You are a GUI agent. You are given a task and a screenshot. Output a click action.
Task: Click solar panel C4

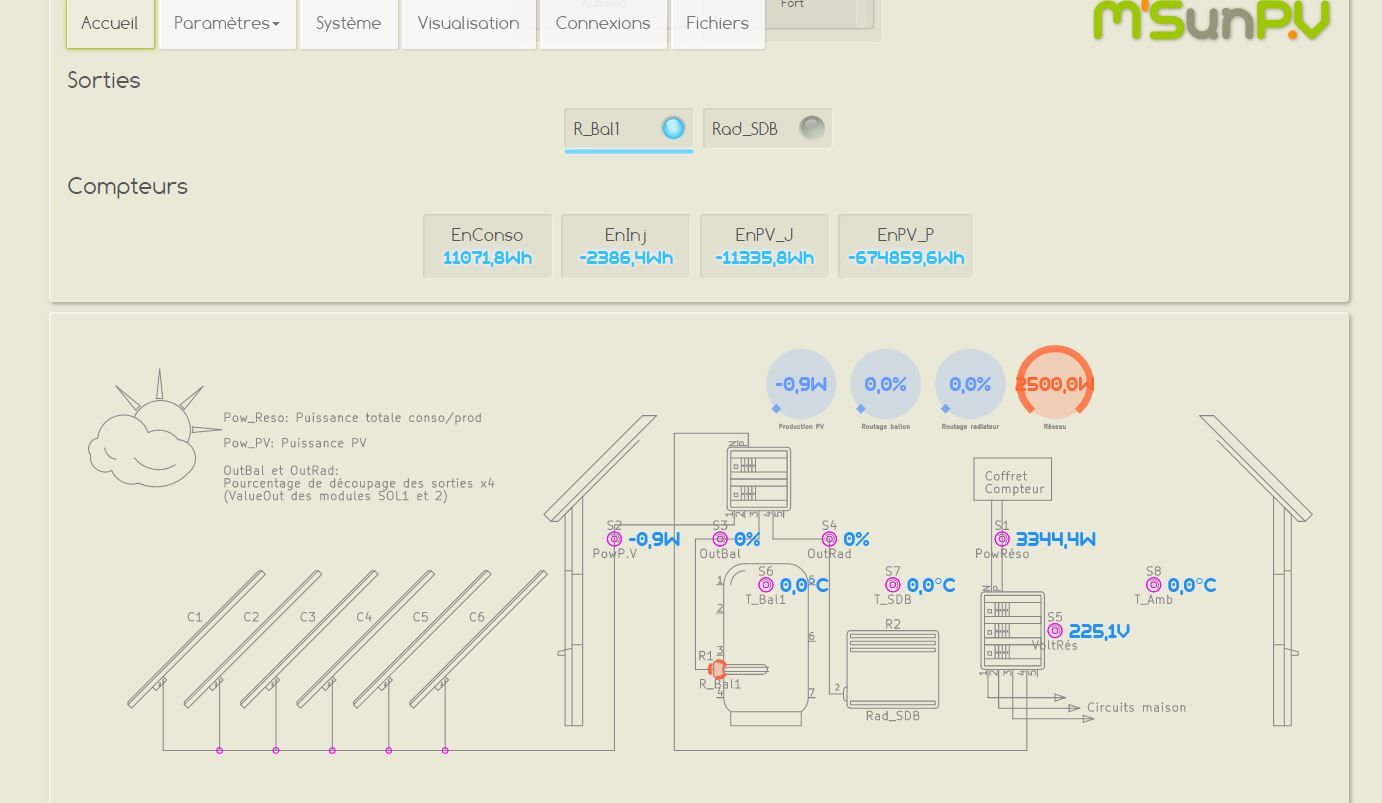[365, 639]
